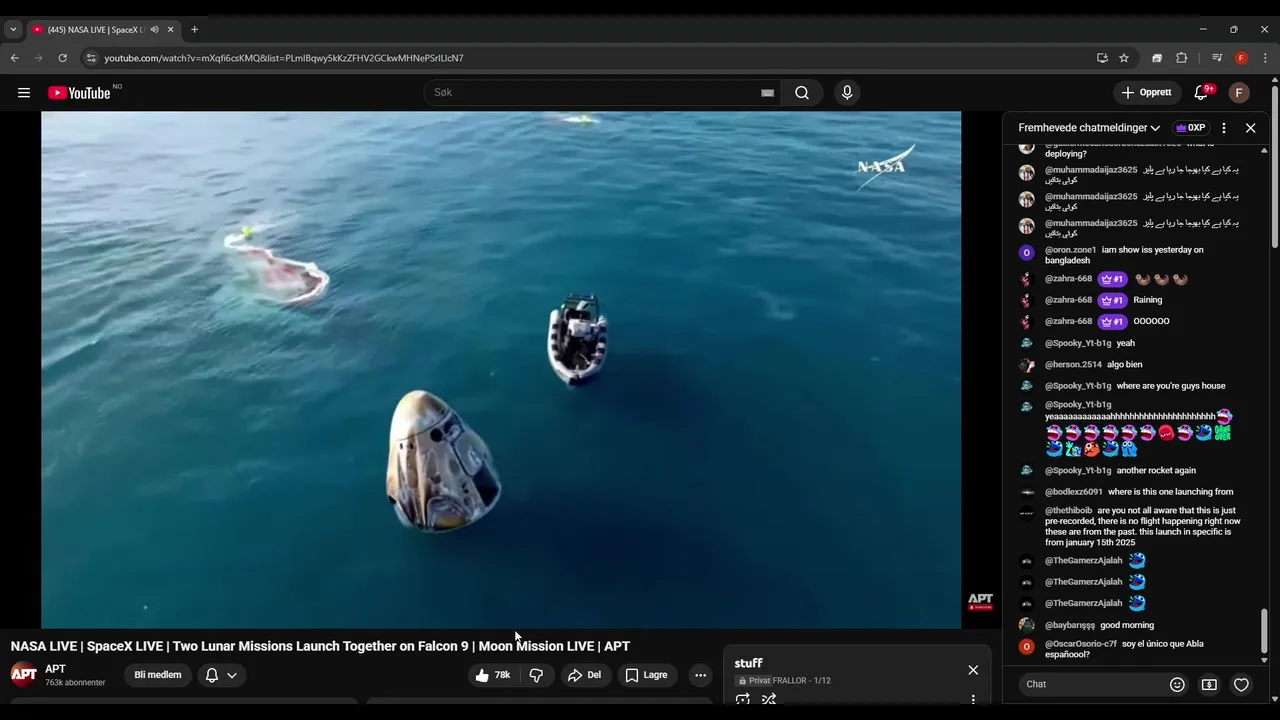Image resolution: width=1280 pixels, height=720 pixels.
Task: Open Chrome three-dot menu
Action: pos(1265,58)
